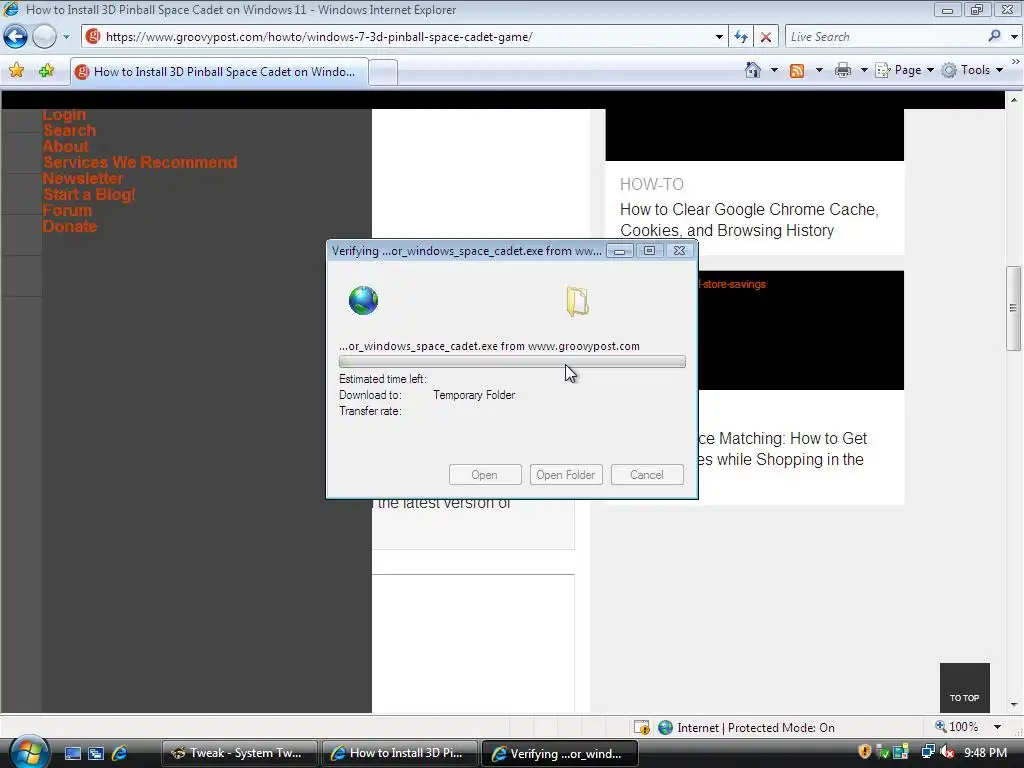Open the Login link in sidebar

click(64, 115)
